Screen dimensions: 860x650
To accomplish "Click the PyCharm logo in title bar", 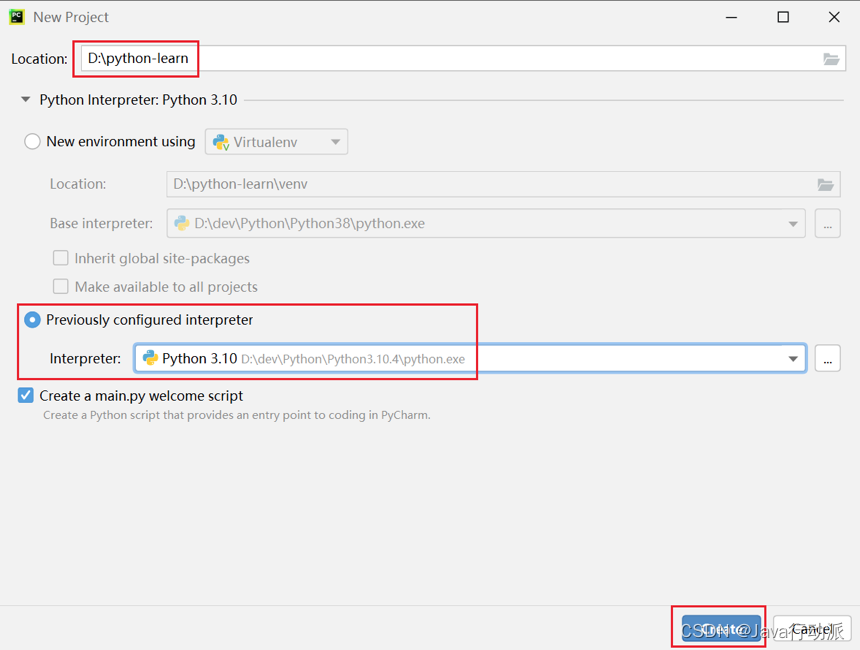I will 17,17.
